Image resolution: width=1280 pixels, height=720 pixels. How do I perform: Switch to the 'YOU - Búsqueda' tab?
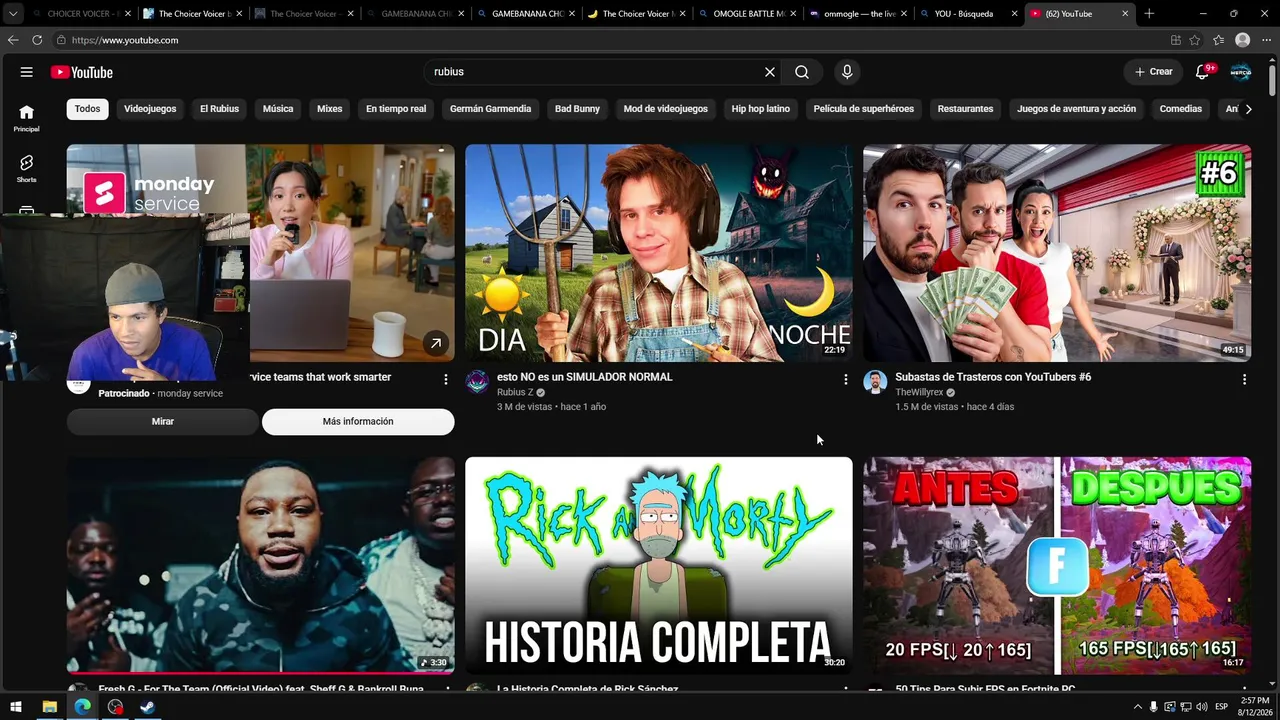click(968, 14)
